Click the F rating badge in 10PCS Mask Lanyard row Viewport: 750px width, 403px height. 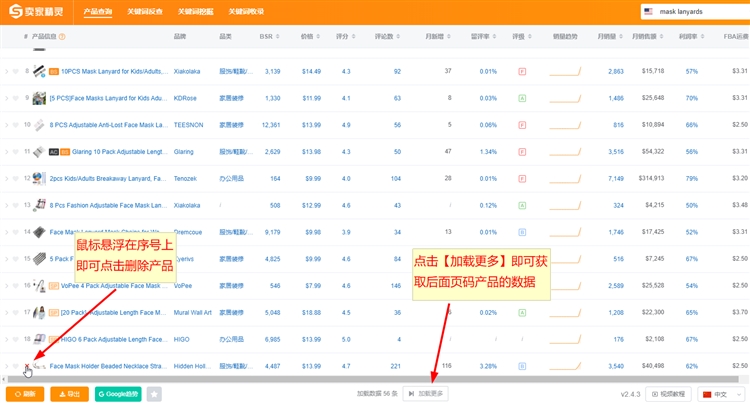522,72
